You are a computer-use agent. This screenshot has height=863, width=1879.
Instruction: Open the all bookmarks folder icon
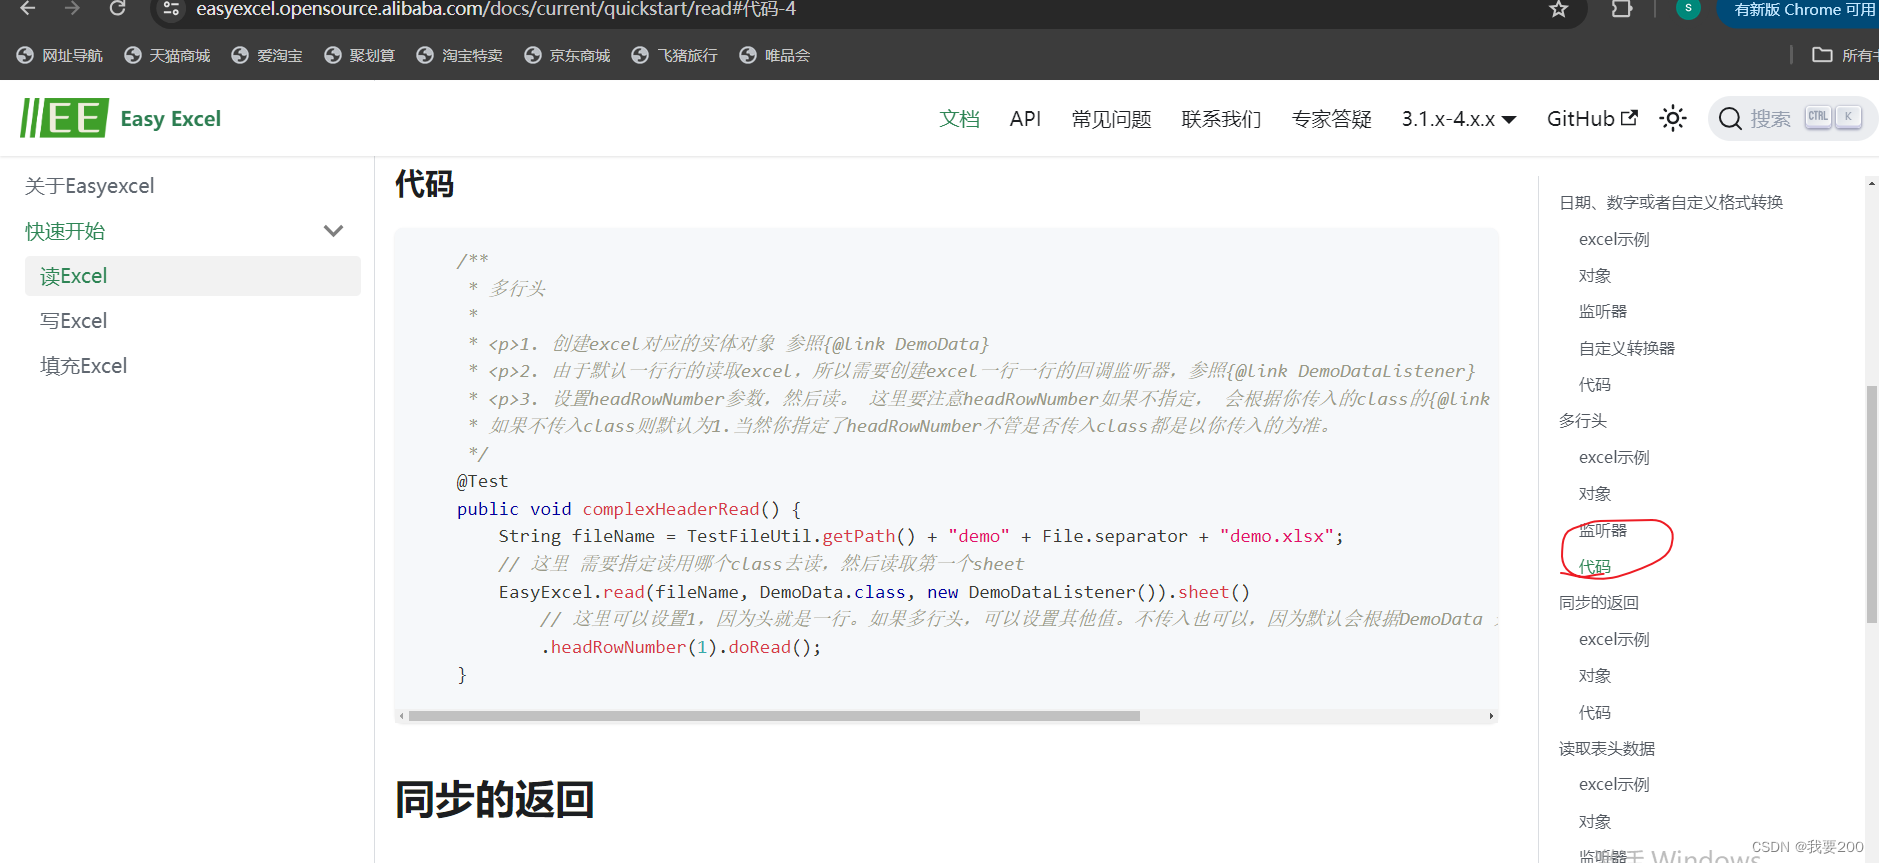pos(1822,55)
